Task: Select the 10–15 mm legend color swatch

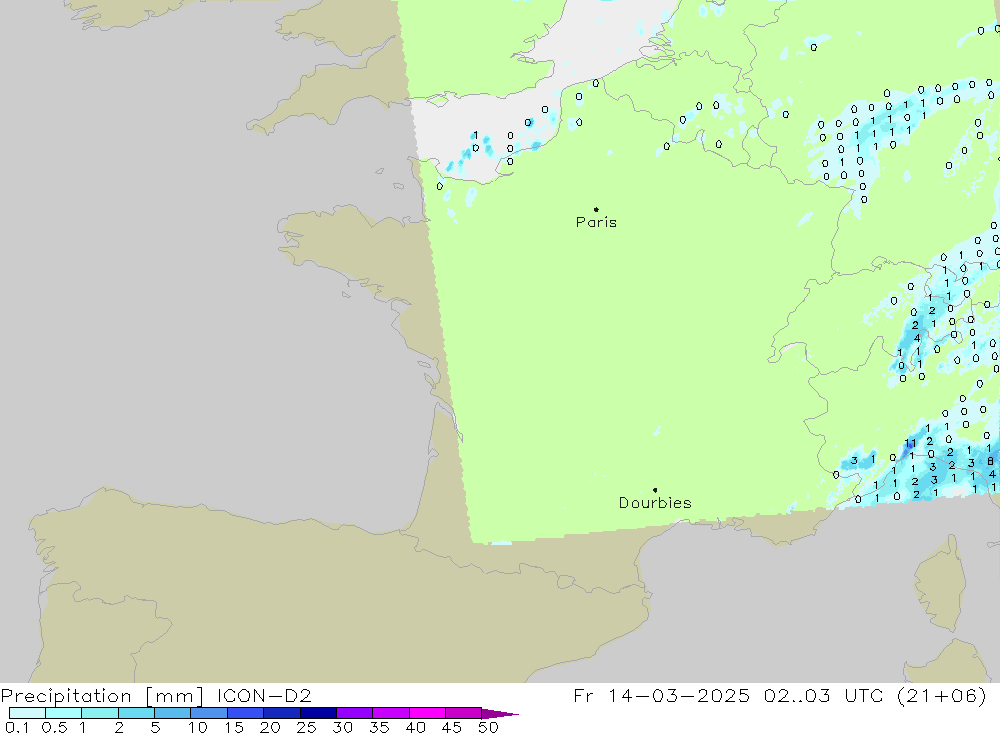Action: click(x=209, y=713)
